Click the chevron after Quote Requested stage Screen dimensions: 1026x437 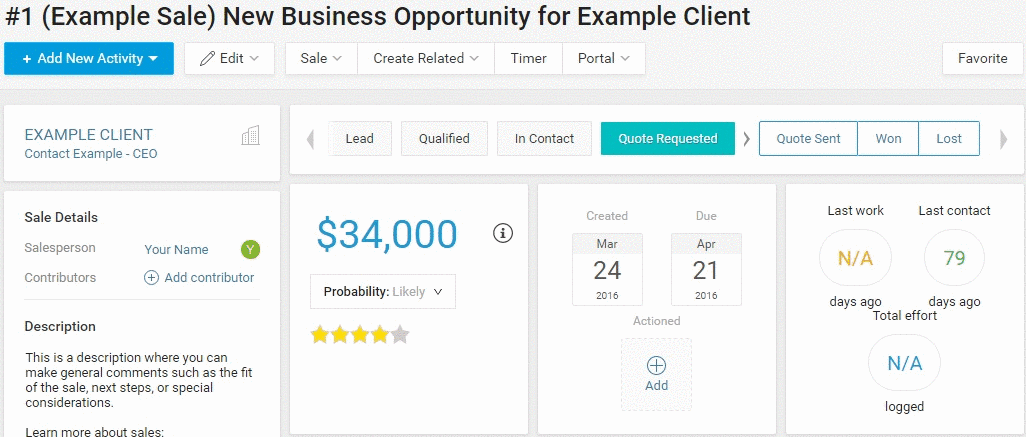(746, 139)
